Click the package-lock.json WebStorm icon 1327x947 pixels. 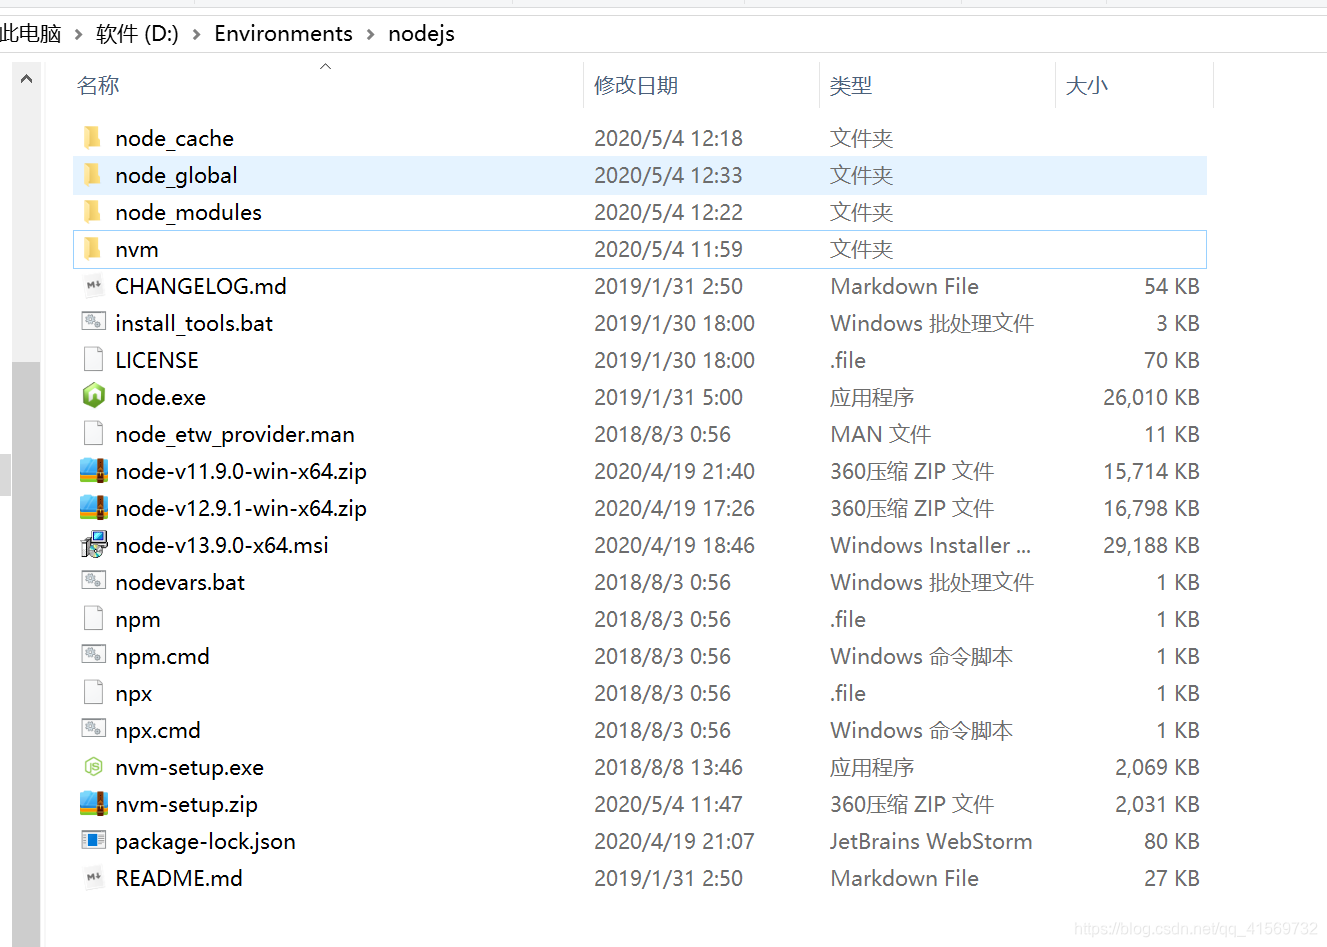tap(93, 840)
